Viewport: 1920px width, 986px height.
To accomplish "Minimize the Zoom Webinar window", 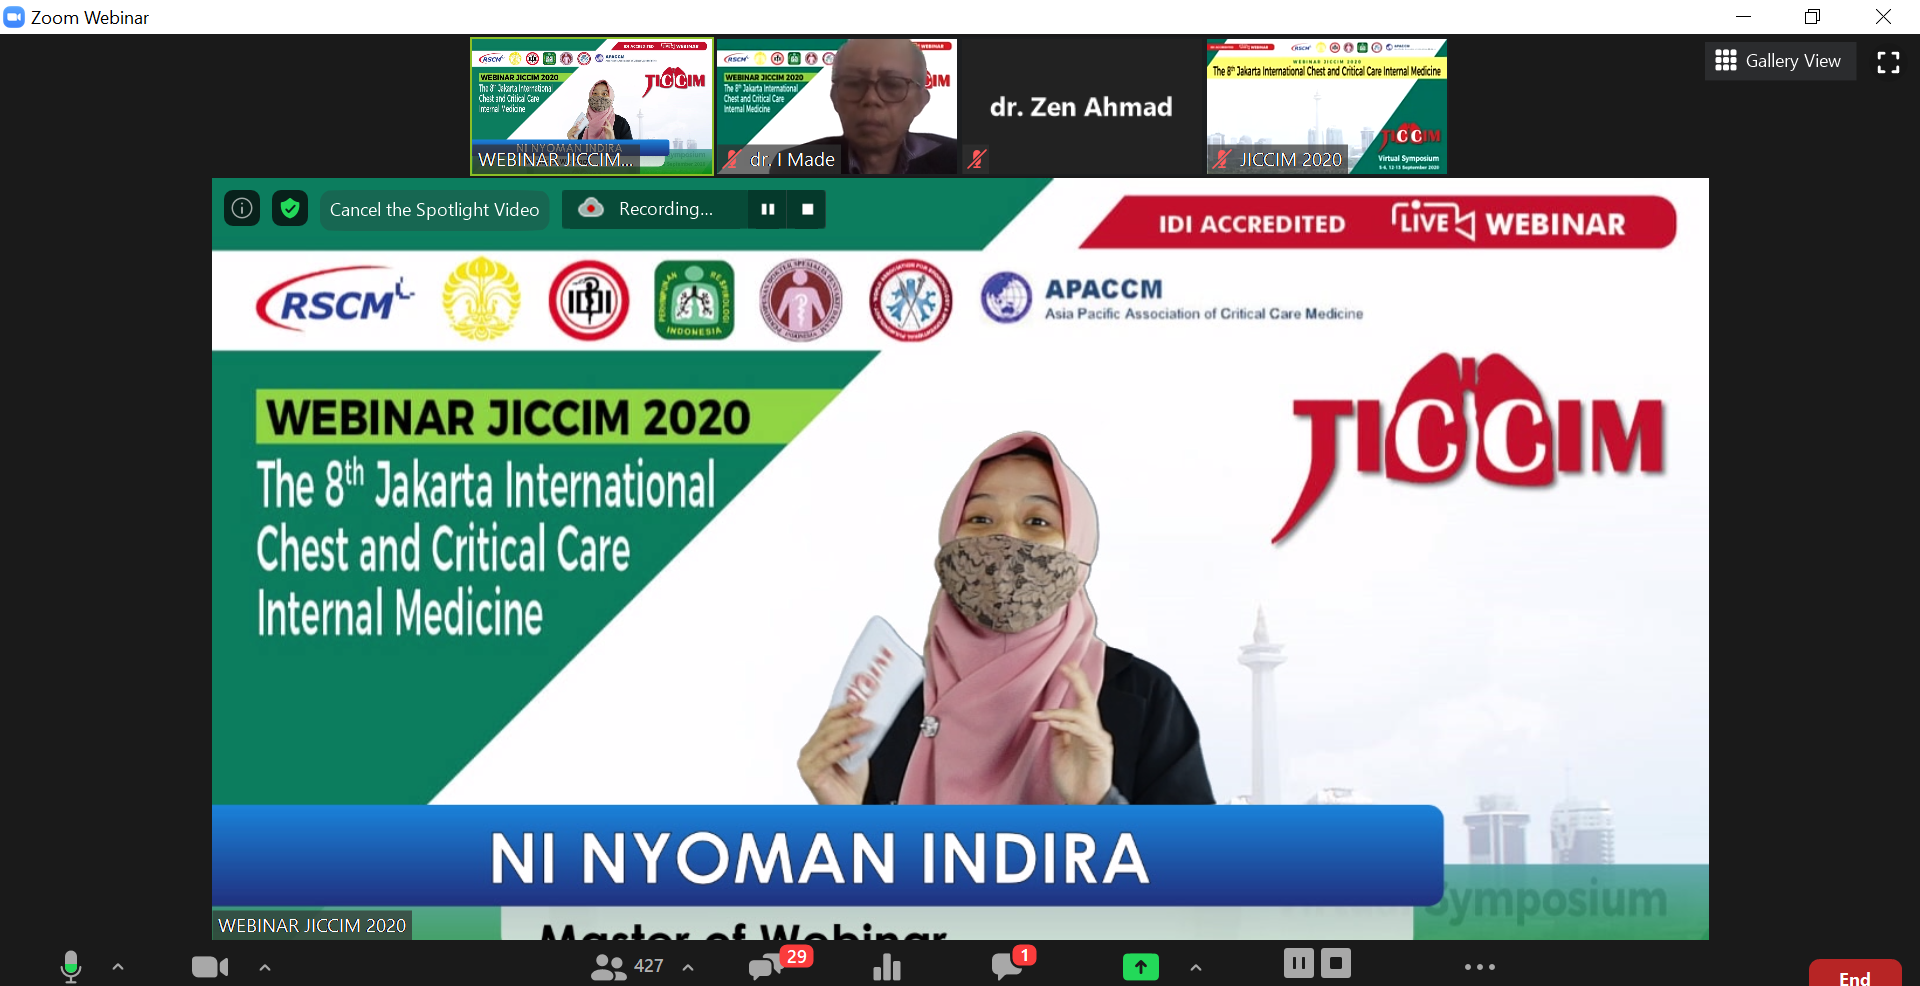I will click(1743, 17).
